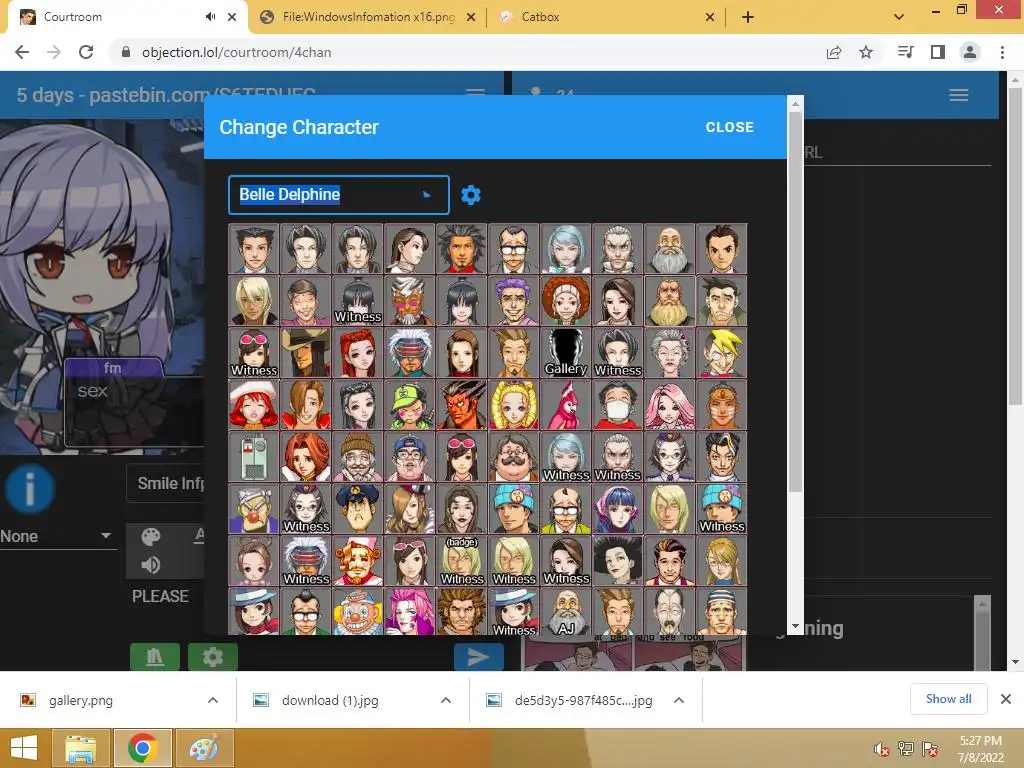The width and height of the screenshot is (1024, 768).
Task: Open the Chrome three-dot menu
Action: click(x=1002, y=52)
